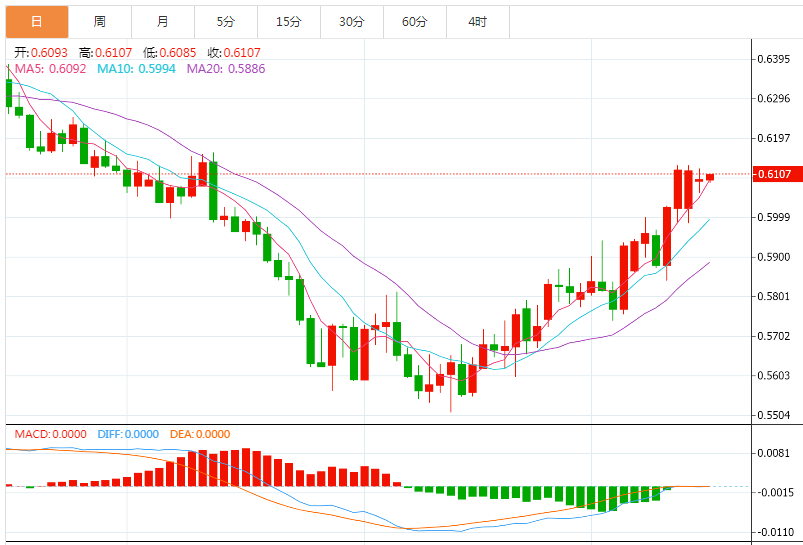The width and height of the screenshot is (803, 545).
Task: Switch to the 月 monthly tab
Action: pos(163,22)
